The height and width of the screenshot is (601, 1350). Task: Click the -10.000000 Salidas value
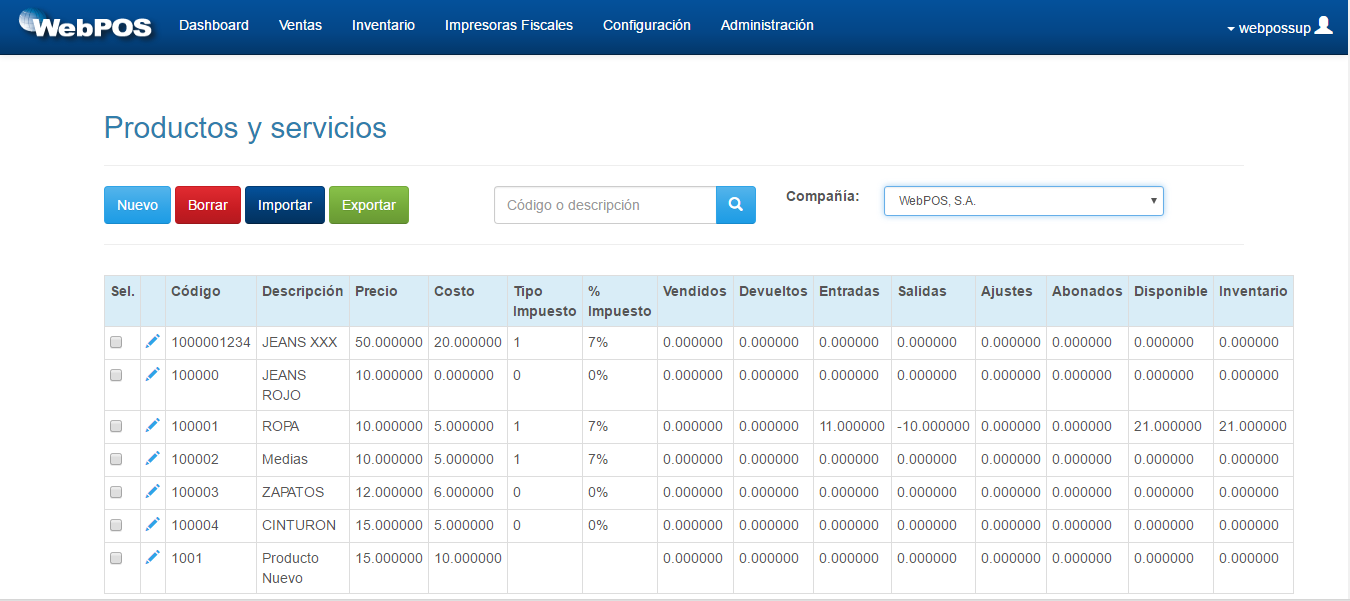933,426
